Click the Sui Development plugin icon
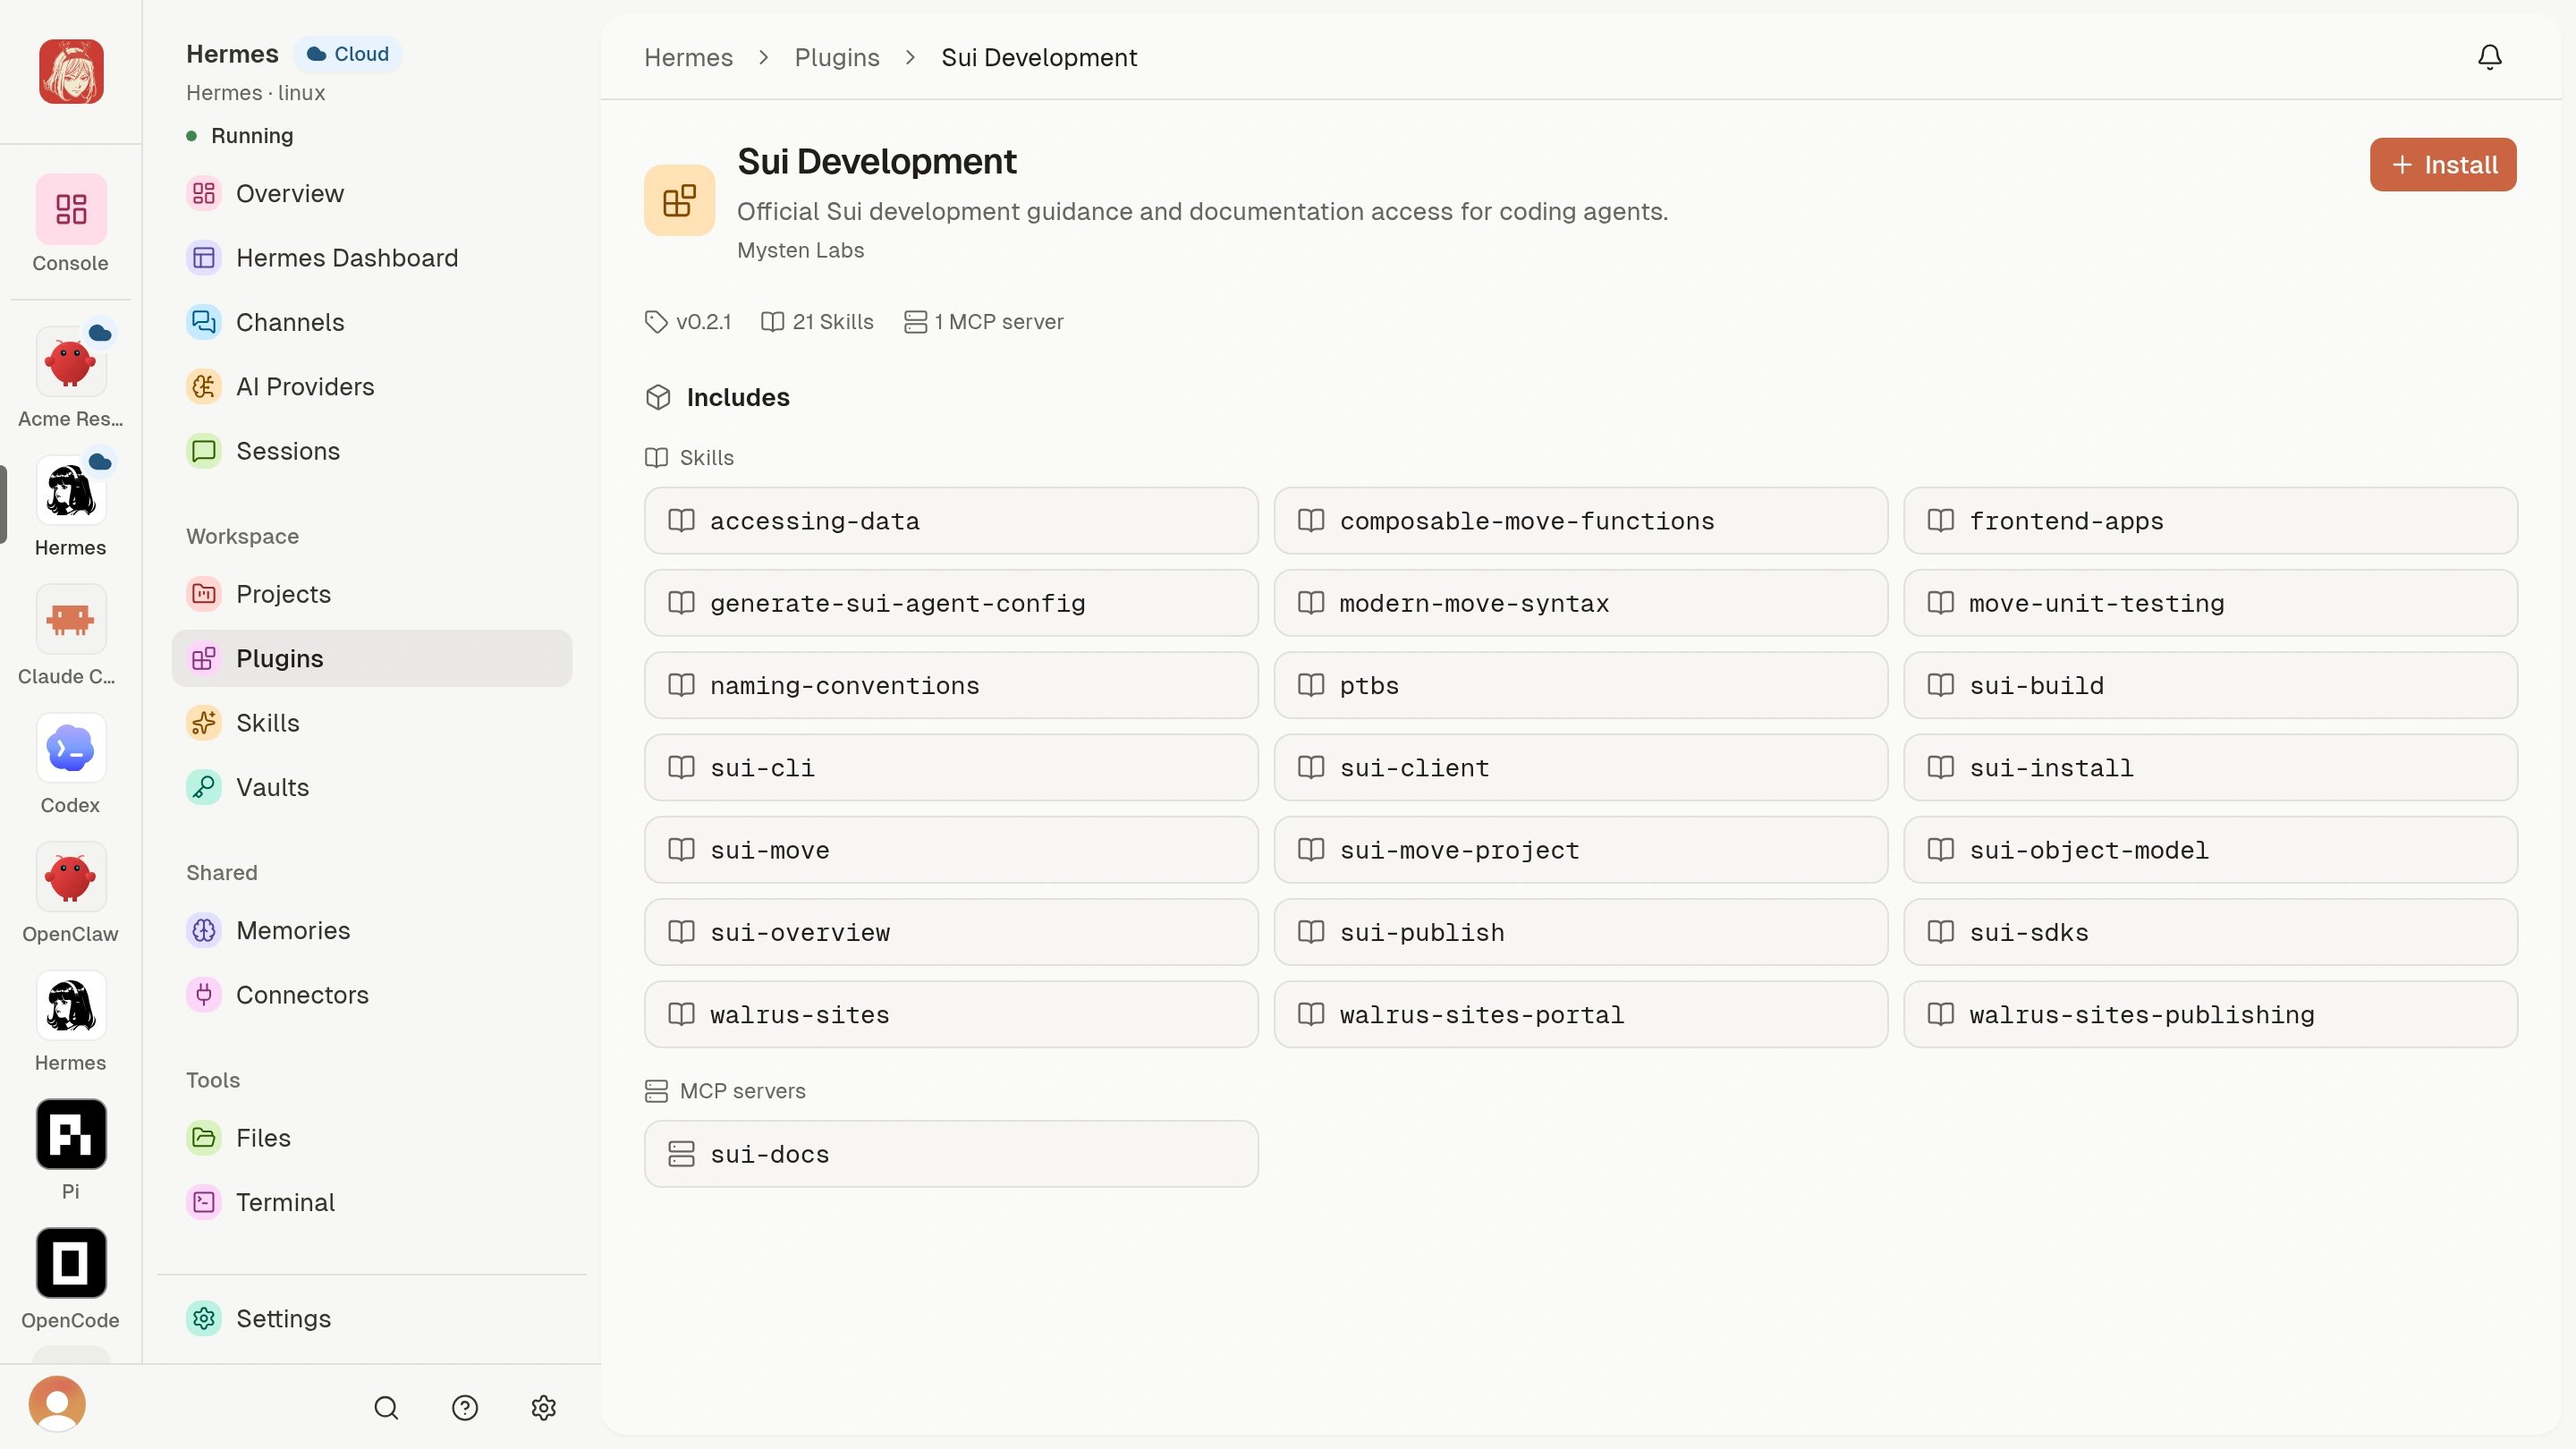The image size is (2576, 1449). (679, 200)
